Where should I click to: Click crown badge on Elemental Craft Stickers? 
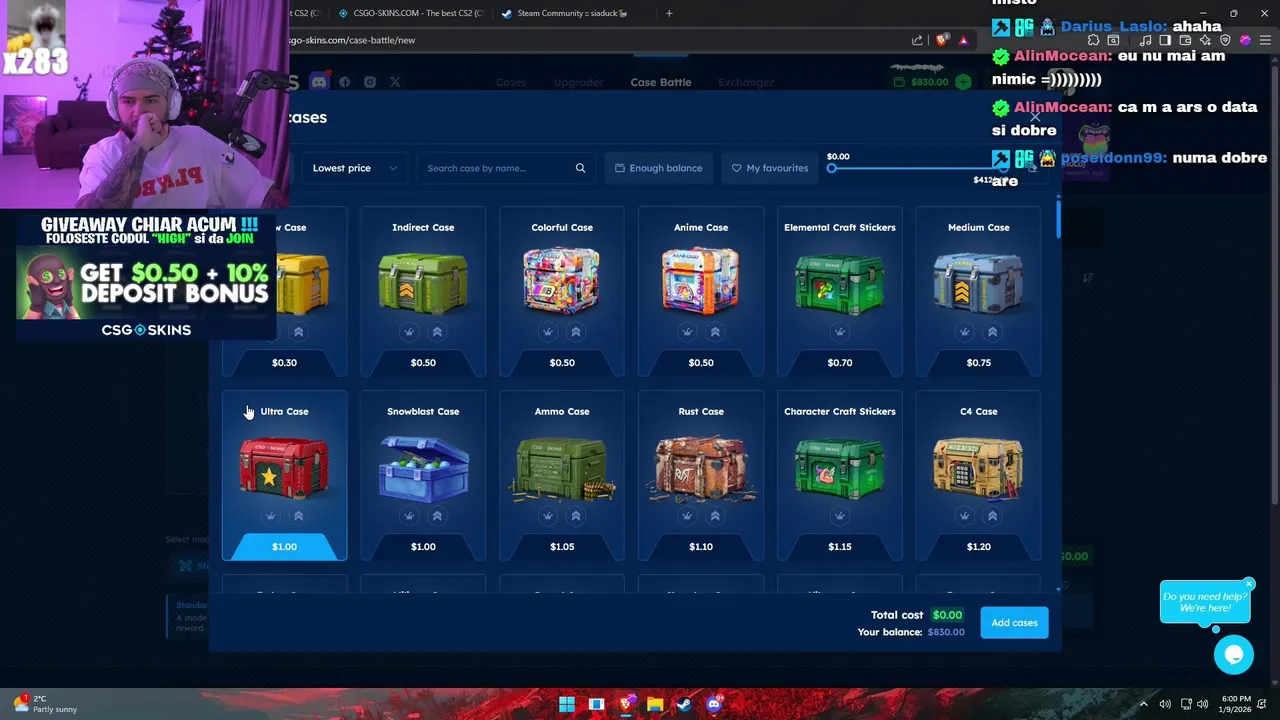pos(840,332)
